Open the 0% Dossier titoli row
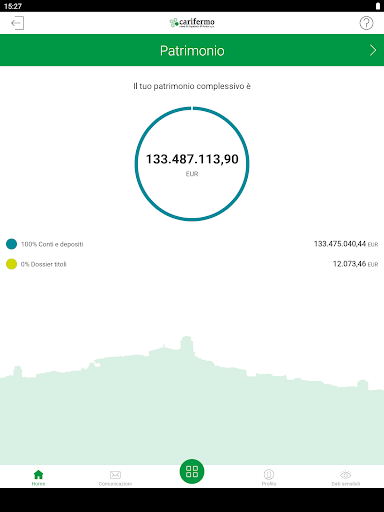This screenshot has height=512, width=384. click(192, 264)
